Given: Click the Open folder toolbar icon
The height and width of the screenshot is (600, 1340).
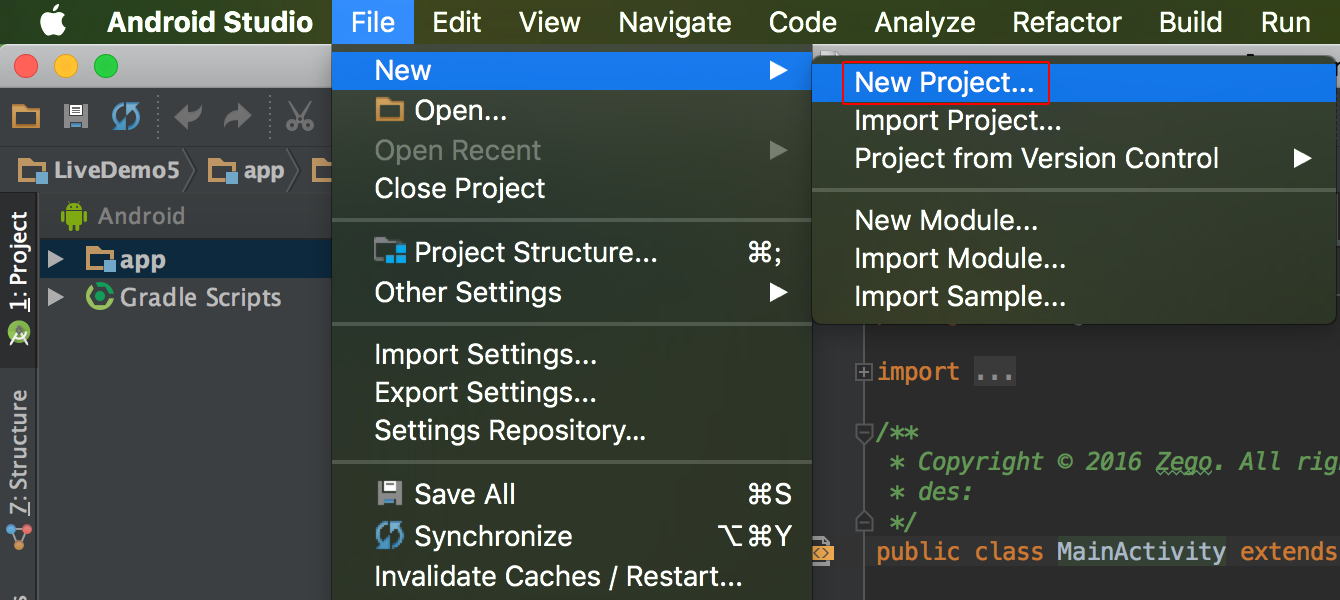Looking at the screenshot, I should (x=26, y=117).
